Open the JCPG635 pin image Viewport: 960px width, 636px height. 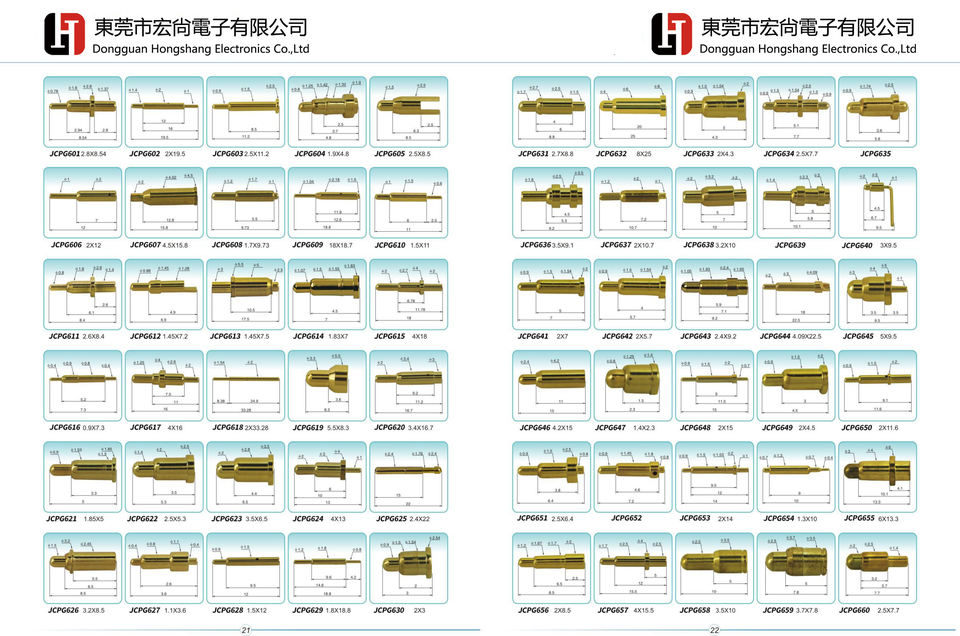tap(877, 112)
